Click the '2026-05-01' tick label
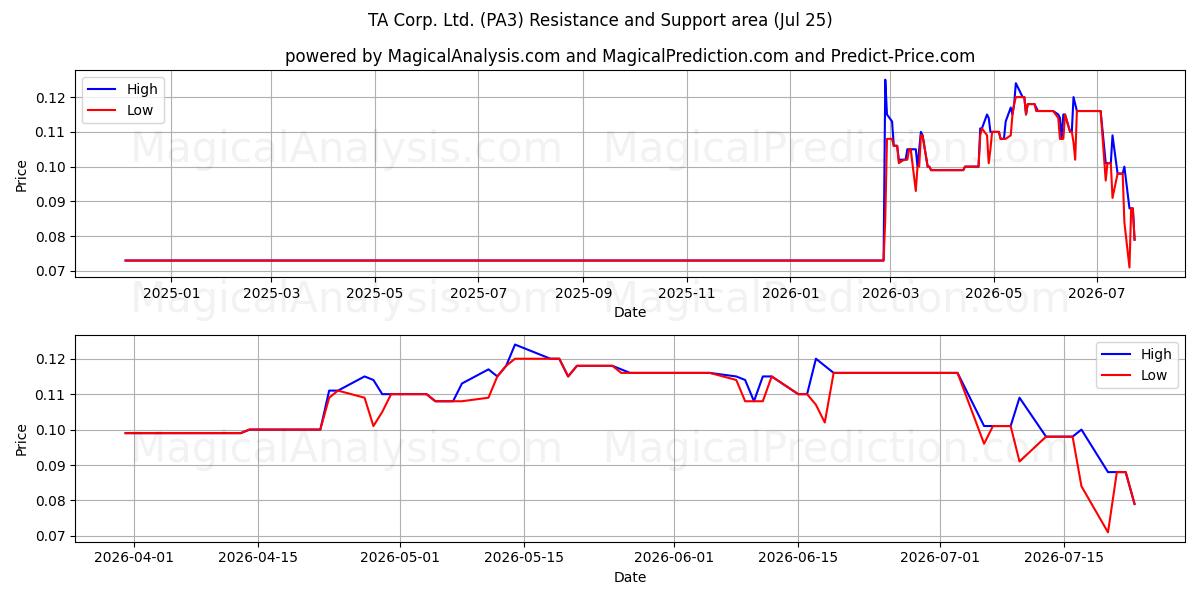1200x600 pixels. coord(400,558)
